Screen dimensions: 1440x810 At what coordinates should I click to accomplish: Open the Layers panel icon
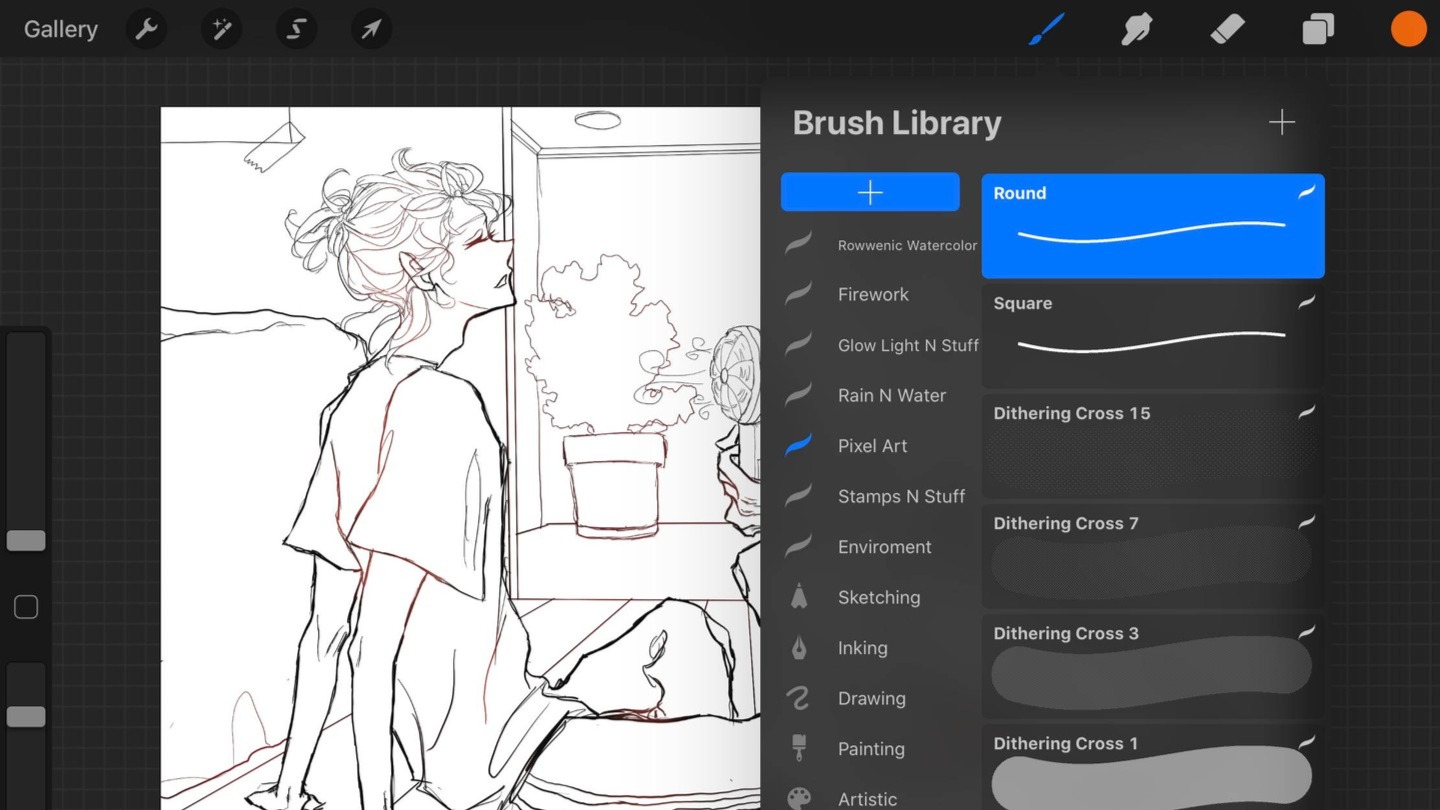1318,29
